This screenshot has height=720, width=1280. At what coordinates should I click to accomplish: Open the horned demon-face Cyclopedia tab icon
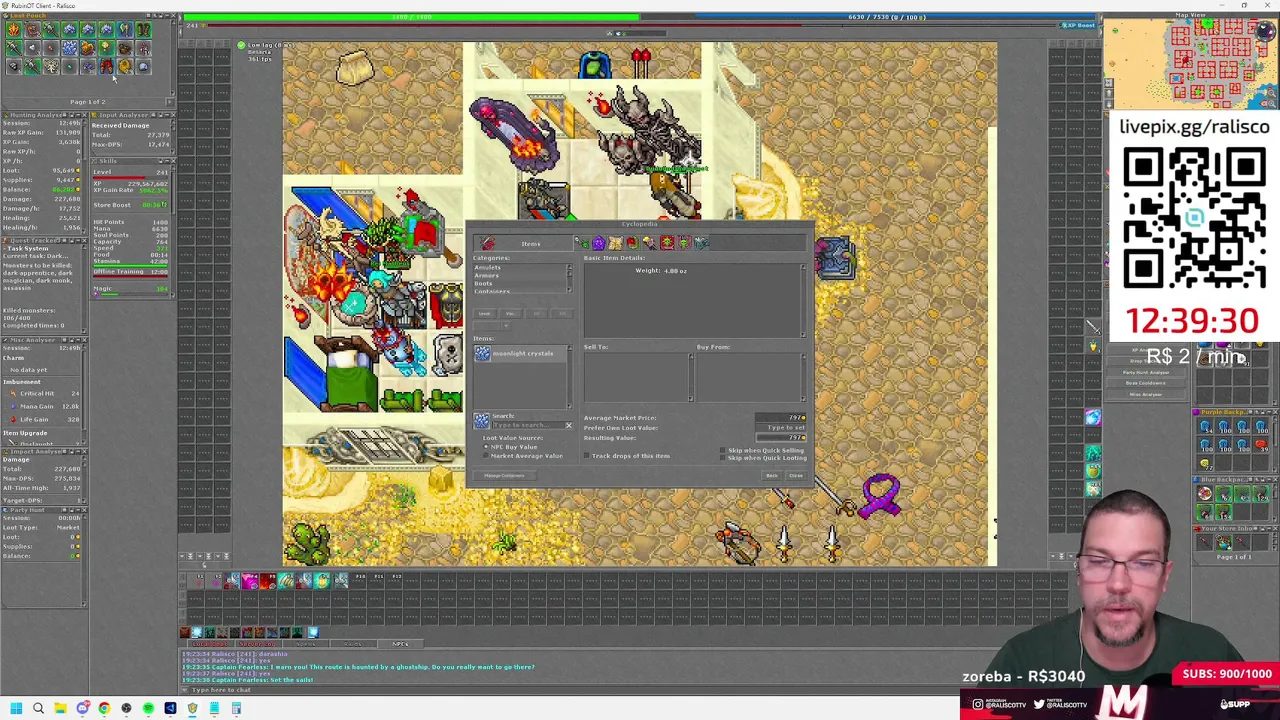tap(684, 243)
